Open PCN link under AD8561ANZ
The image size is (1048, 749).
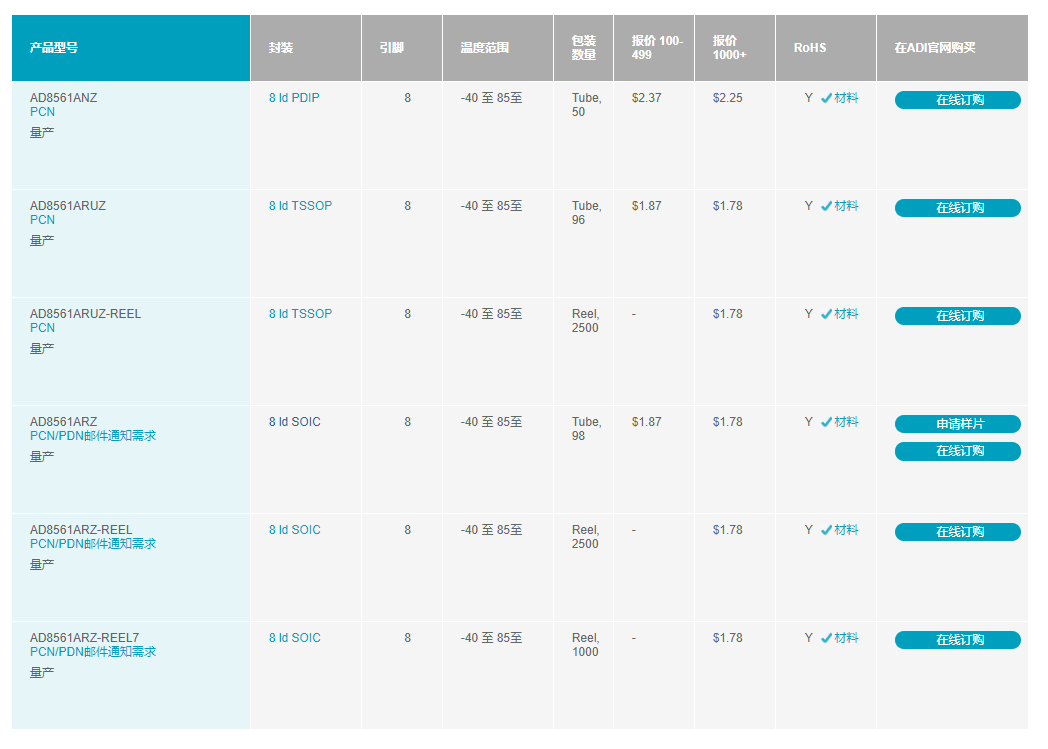[42, 112]
